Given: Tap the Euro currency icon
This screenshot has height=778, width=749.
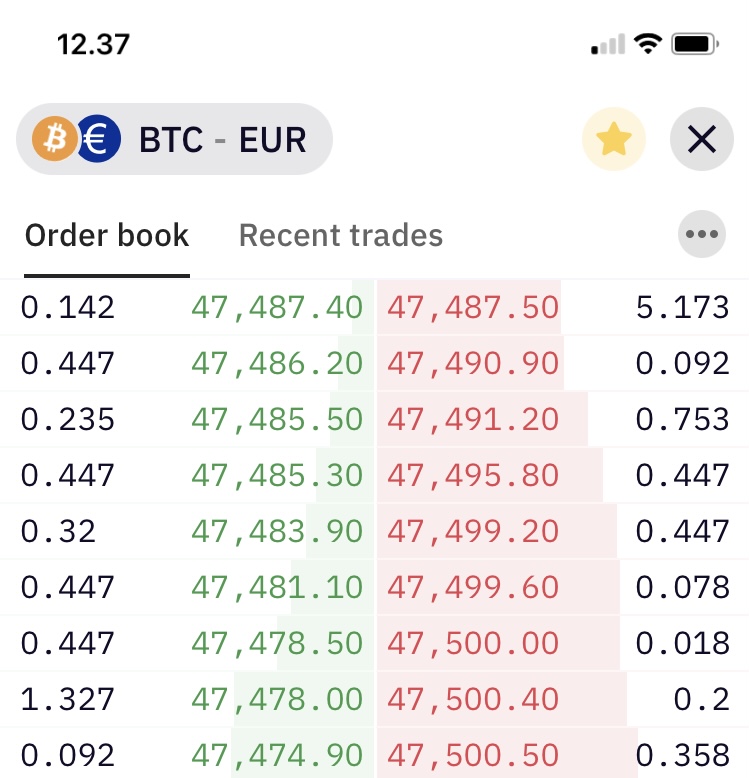Looking at the screenshot, I should [x=99, y=139].
